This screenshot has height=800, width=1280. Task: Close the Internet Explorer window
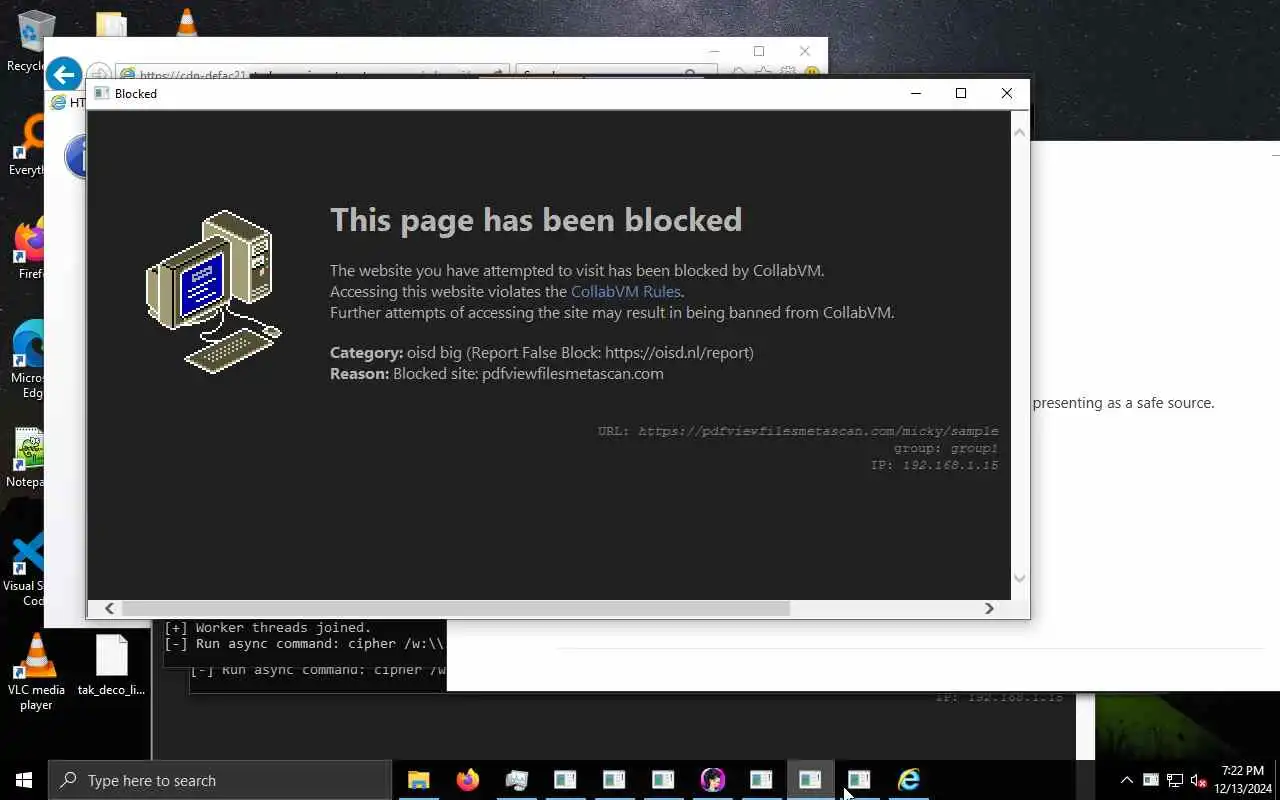(805, 51)
